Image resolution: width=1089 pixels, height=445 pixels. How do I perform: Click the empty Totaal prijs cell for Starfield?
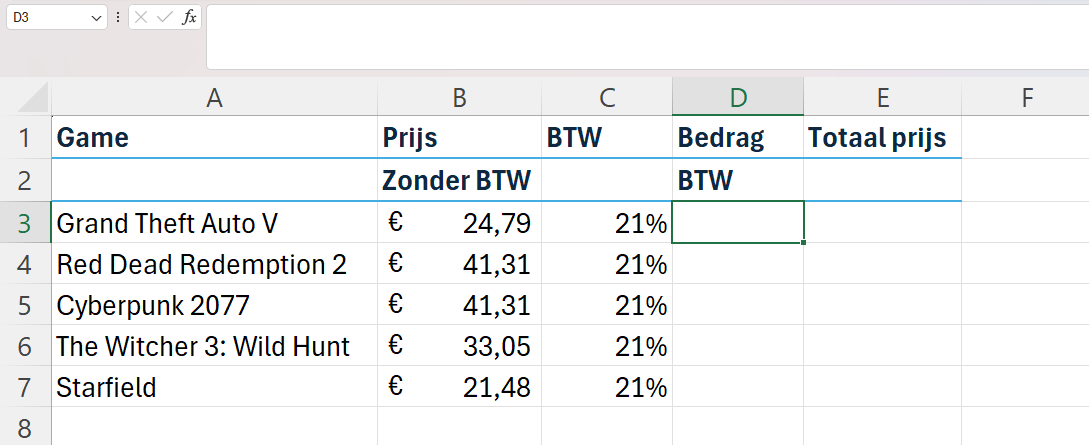(883, 387)
